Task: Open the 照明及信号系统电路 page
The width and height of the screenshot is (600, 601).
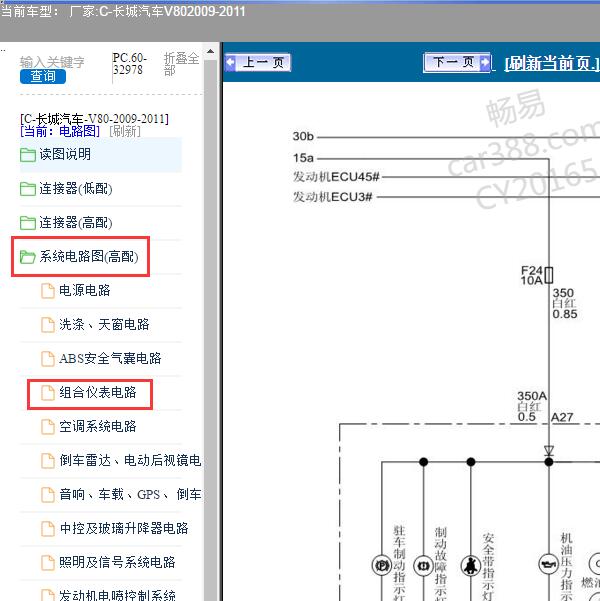Action: (117, 562)
